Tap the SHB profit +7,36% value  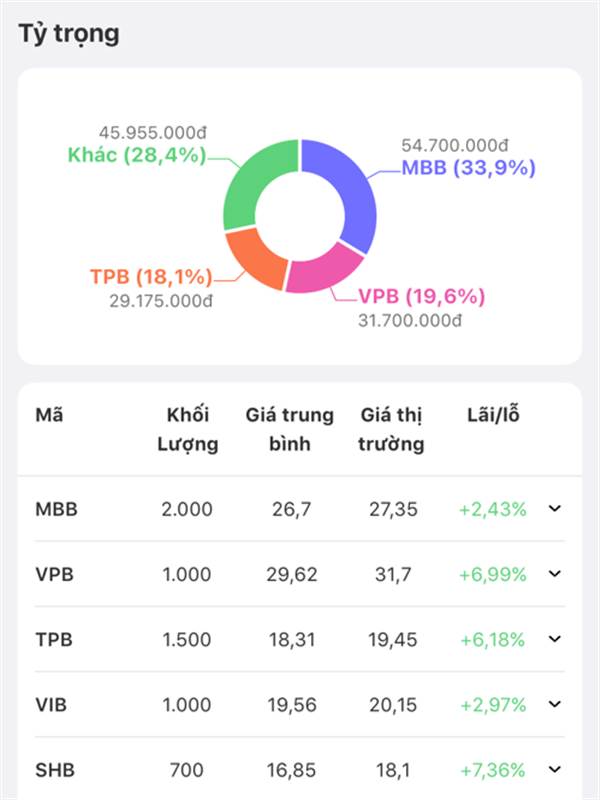492,770
